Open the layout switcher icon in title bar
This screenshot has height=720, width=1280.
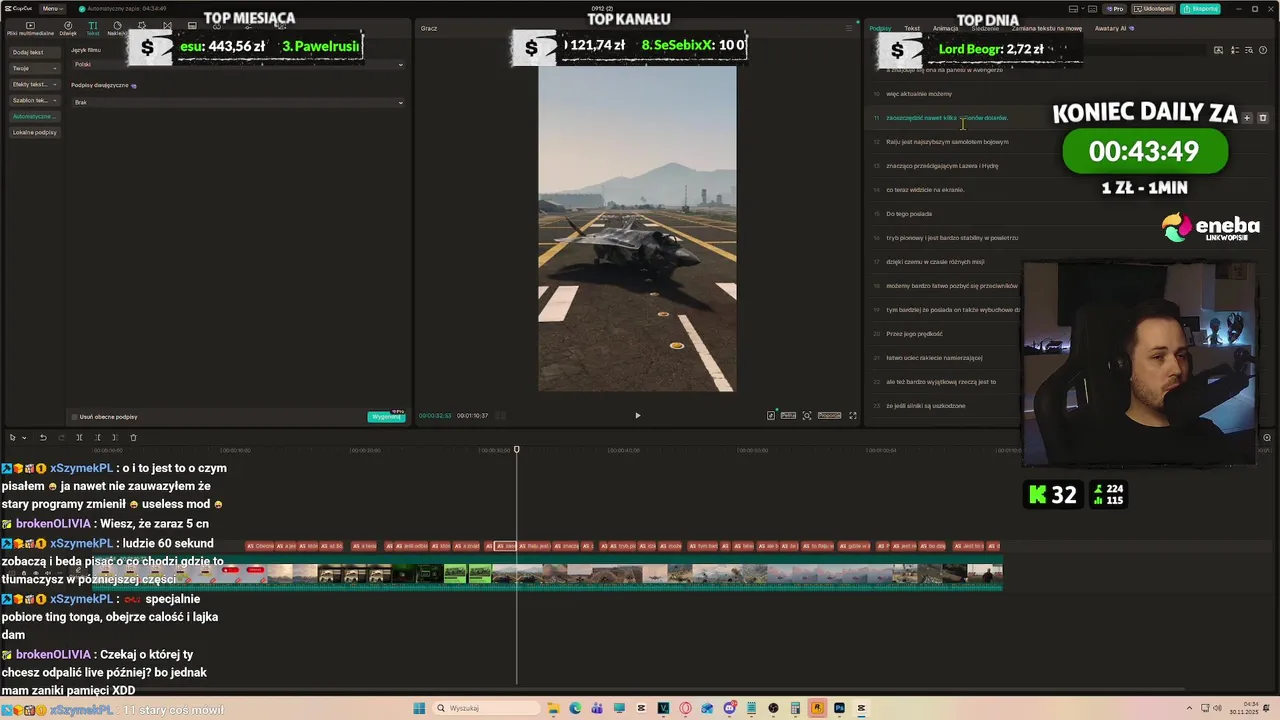(1074, 9)
